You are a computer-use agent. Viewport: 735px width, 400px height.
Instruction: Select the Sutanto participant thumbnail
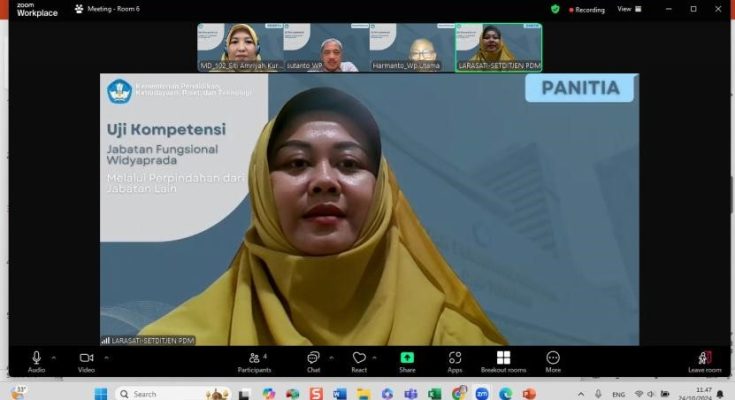[x=327, y=47]
